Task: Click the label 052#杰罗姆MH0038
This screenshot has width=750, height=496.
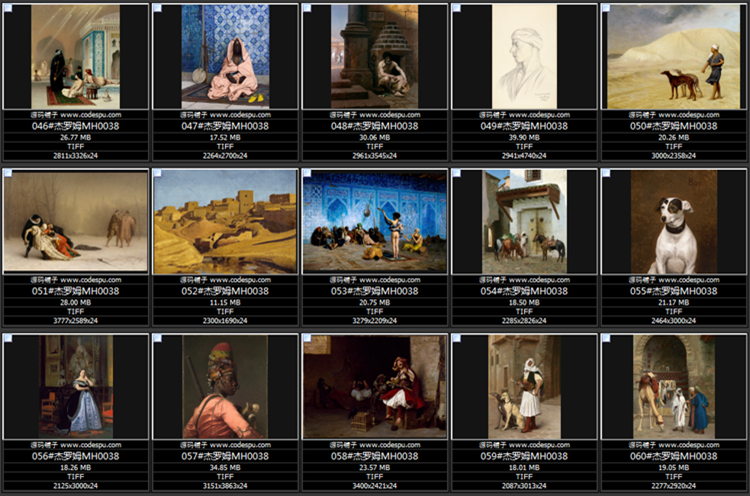Action: (225, 291)
